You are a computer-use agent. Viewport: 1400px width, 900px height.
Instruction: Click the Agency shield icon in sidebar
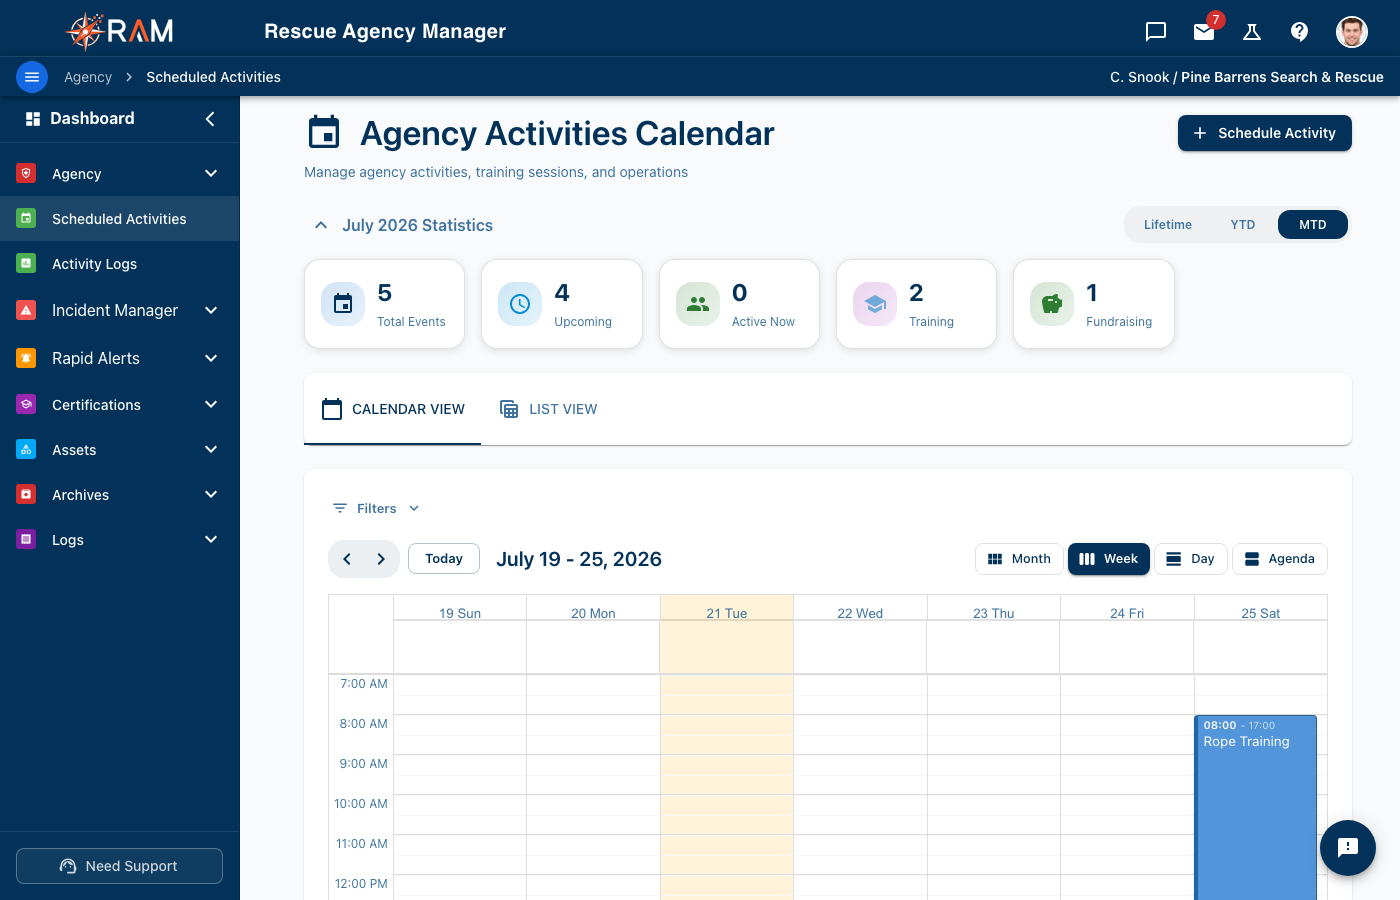point(27,173)
